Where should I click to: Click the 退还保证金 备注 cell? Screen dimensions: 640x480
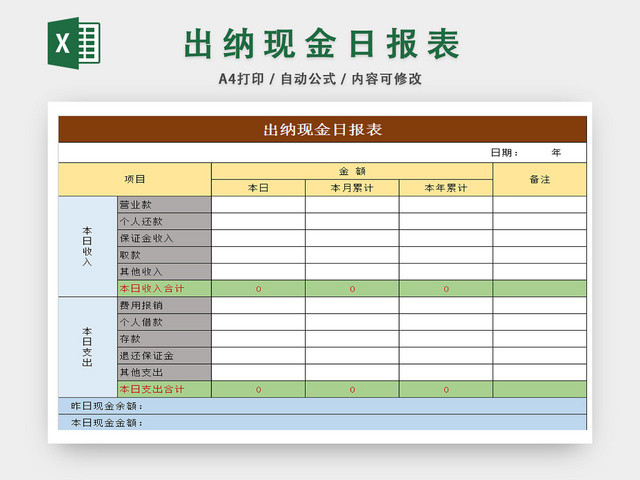[540, 356]
